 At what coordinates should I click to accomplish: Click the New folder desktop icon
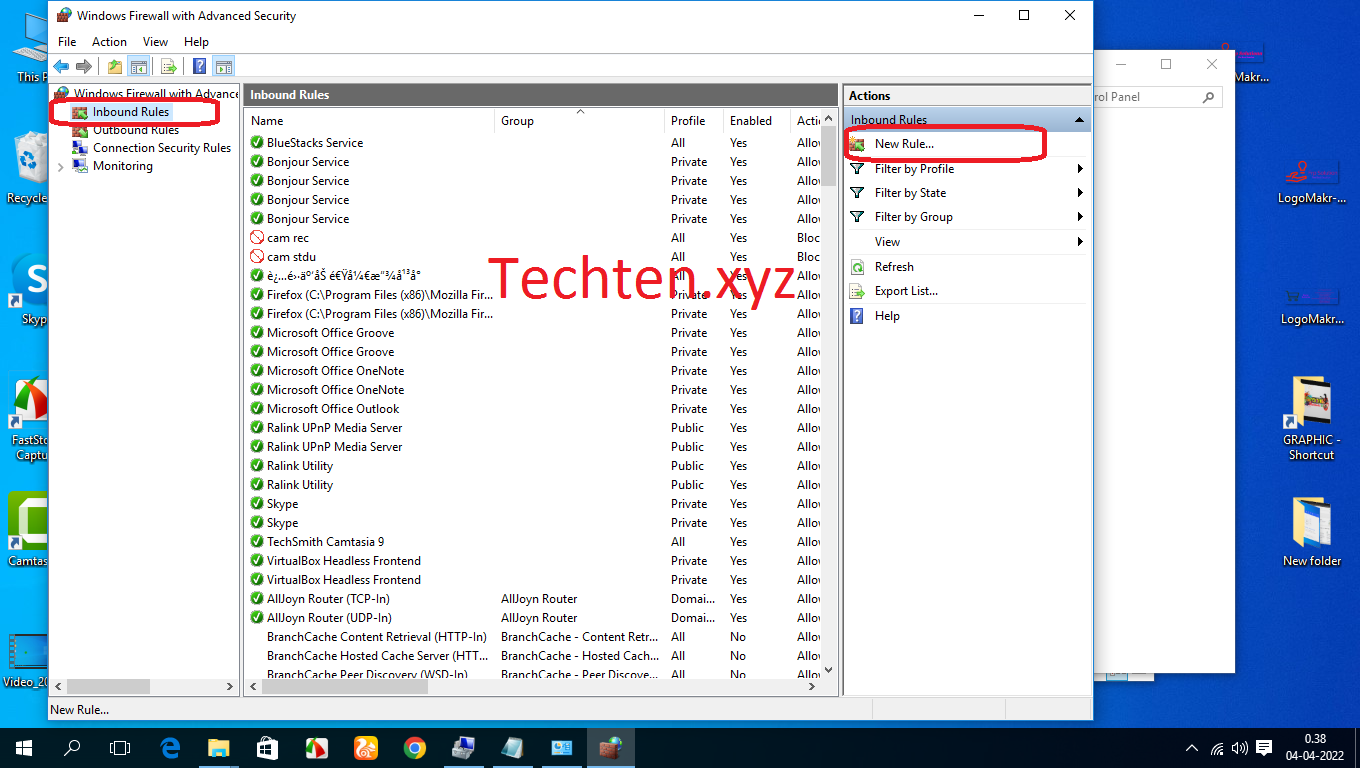(1311, 531)
